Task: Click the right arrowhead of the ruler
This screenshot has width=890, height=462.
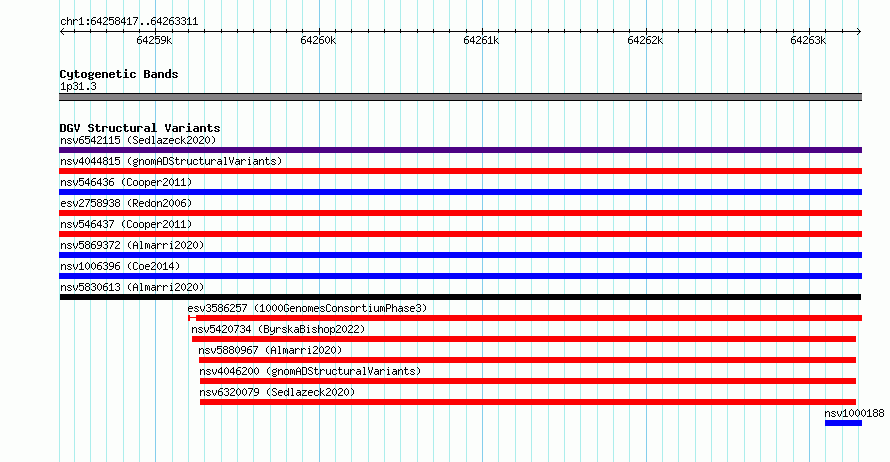Action: click(x=859, y=31)
